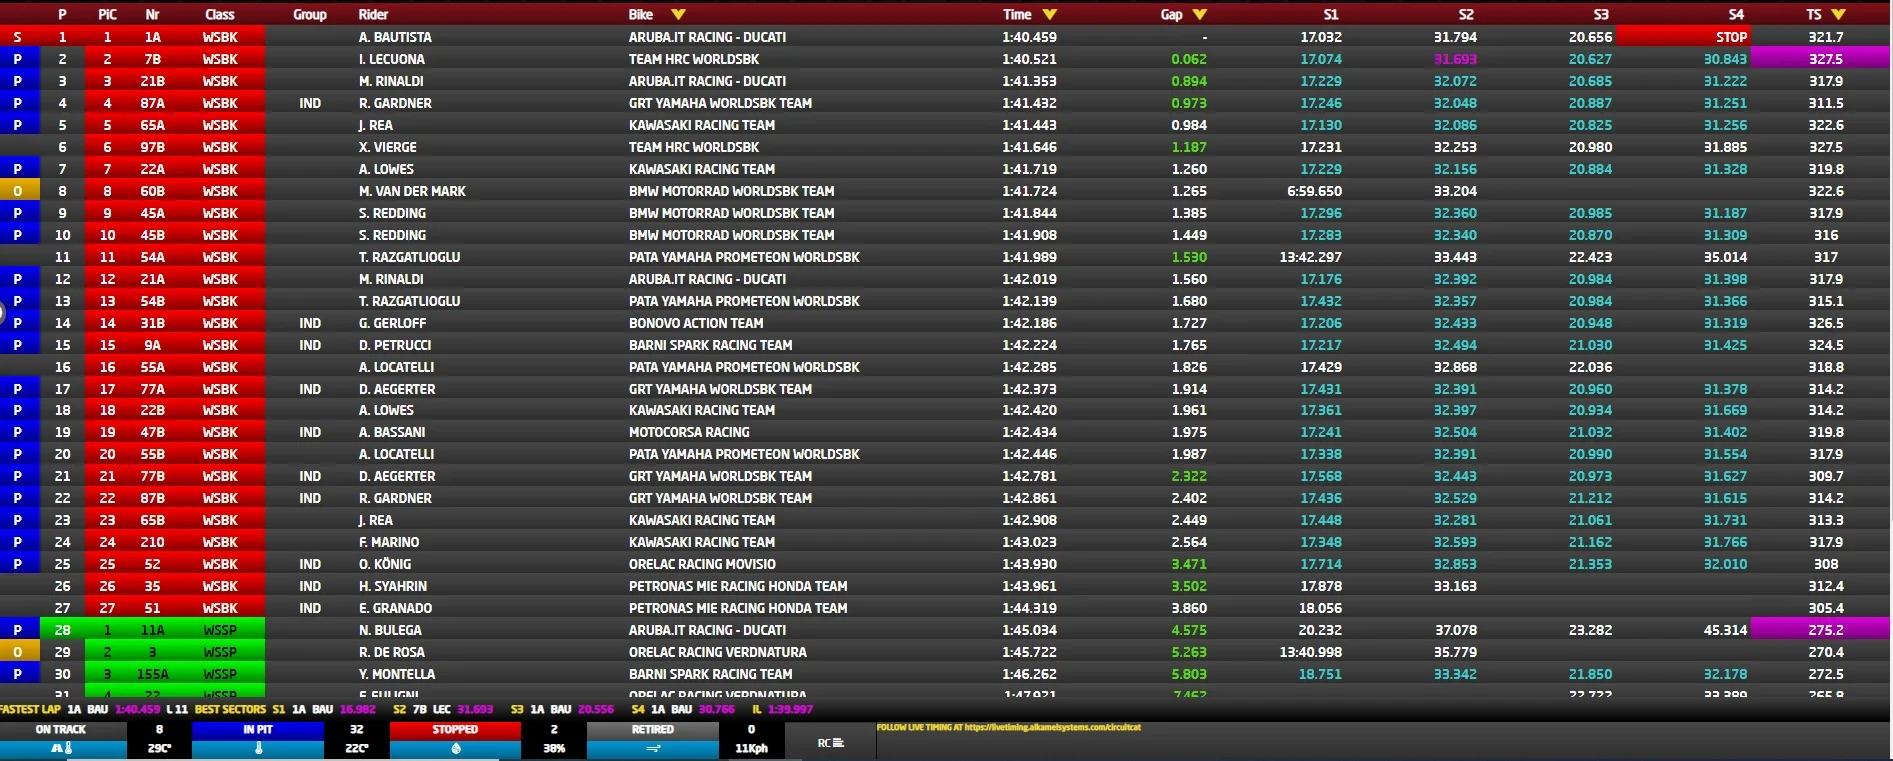The image size is (1893, 761).
Task: Click the purple 31.693 S2 time for Lecuona
Action: 1455,59
